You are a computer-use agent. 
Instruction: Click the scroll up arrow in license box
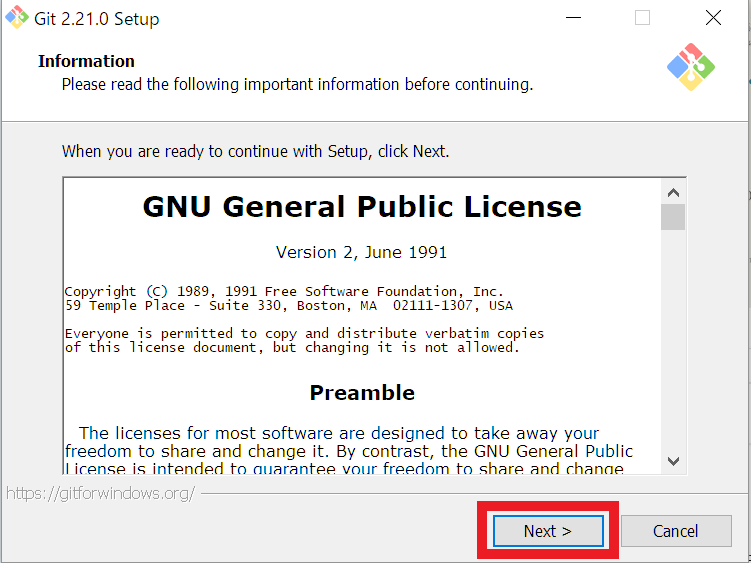[x=673, y=193]
